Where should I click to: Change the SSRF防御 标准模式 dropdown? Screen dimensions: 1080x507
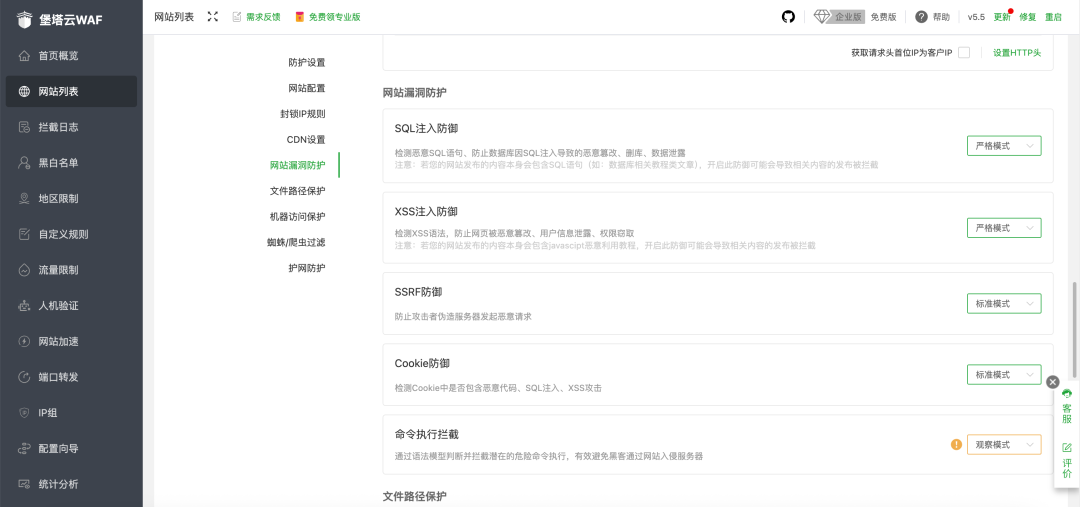1004,304
